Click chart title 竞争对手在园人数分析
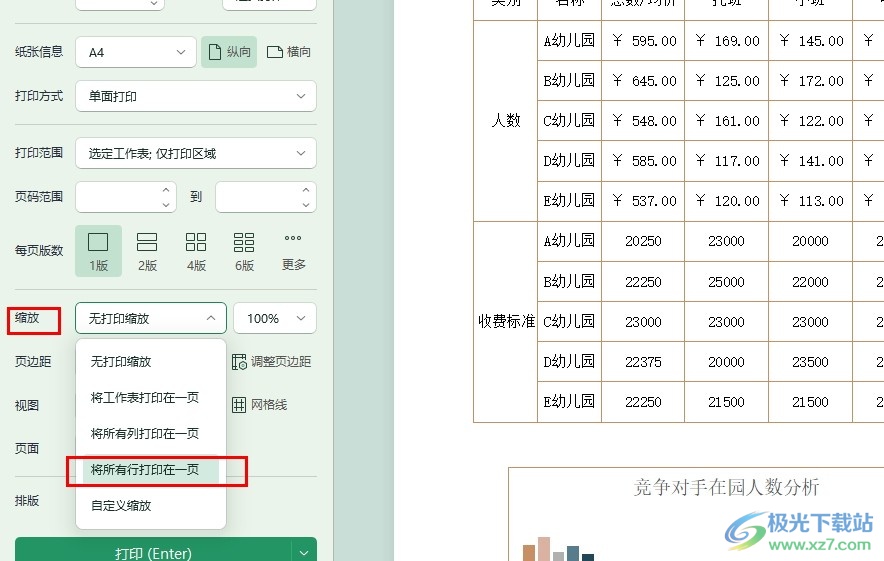The image size is (884, 561). click(x=726, y=487)
